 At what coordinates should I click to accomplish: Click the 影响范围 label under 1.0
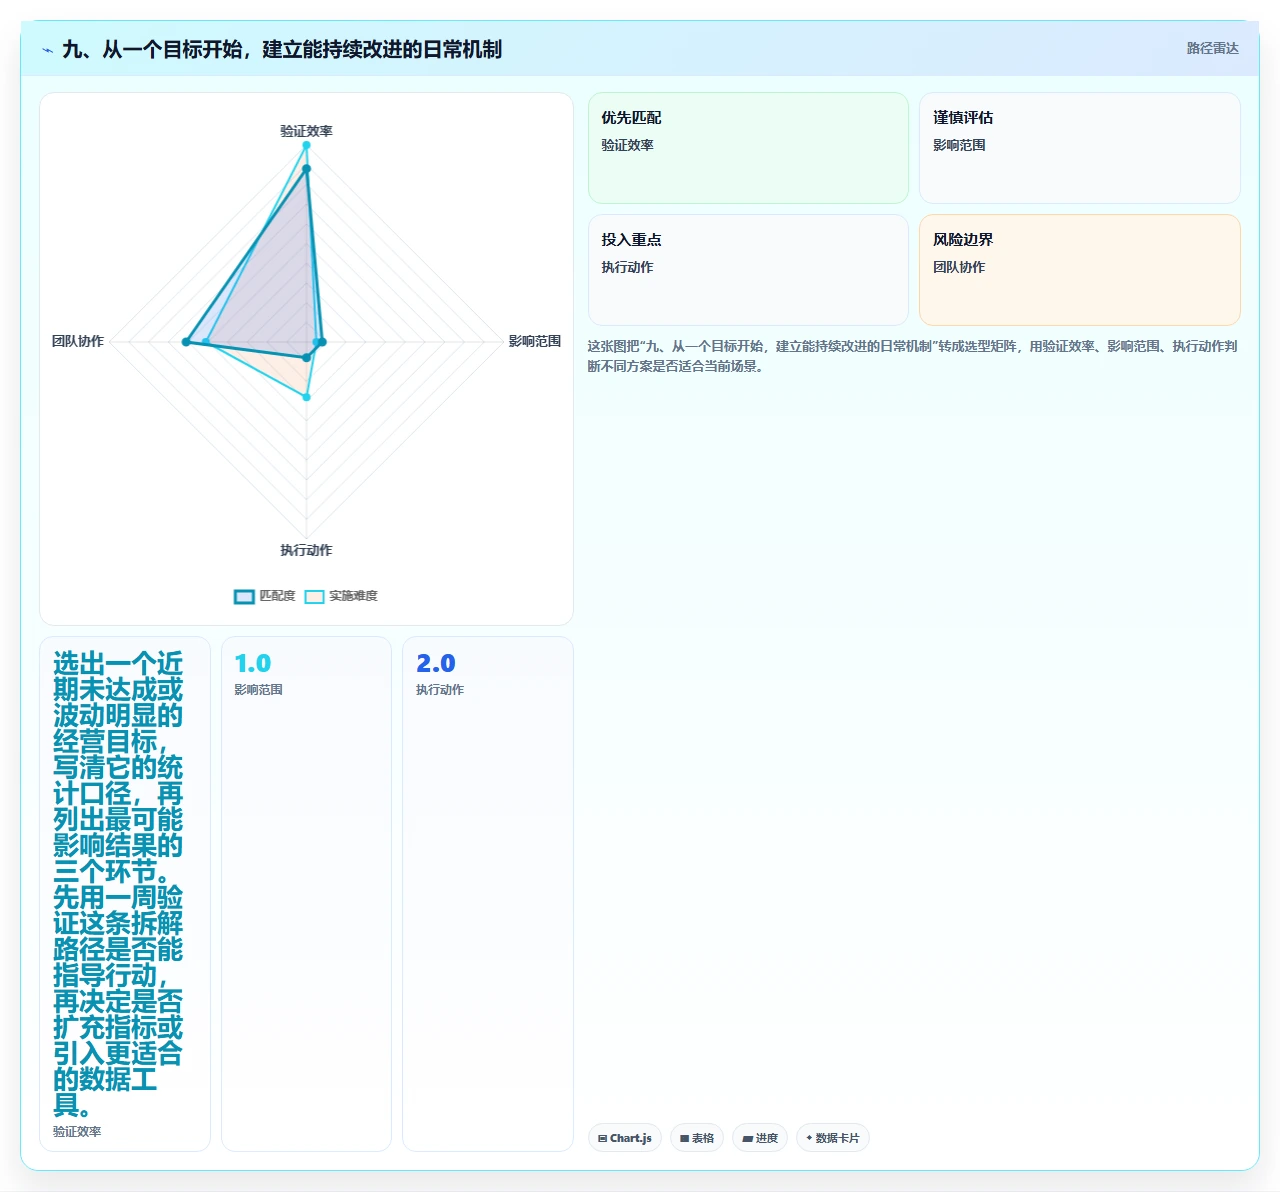coord(258,690)
